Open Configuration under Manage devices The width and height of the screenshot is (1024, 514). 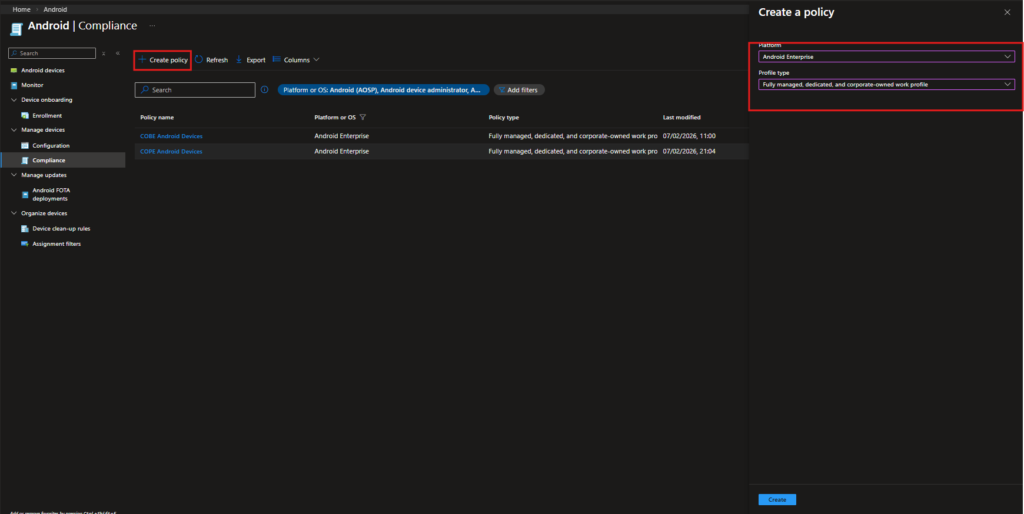(x=51, y=145)
